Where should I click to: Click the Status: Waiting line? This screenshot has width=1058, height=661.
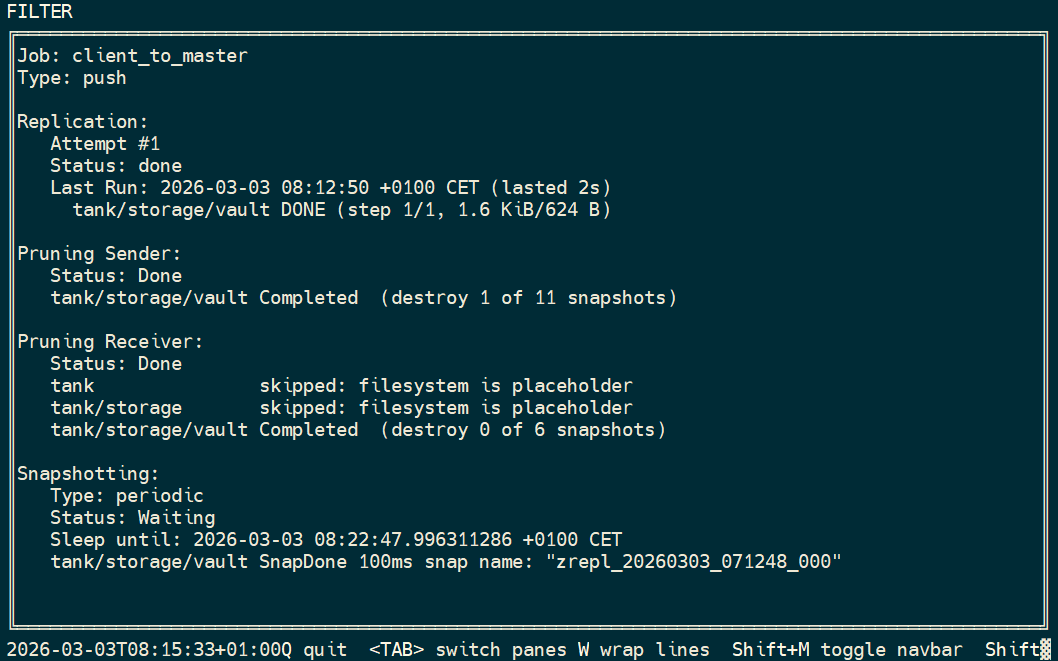(133, 518)
